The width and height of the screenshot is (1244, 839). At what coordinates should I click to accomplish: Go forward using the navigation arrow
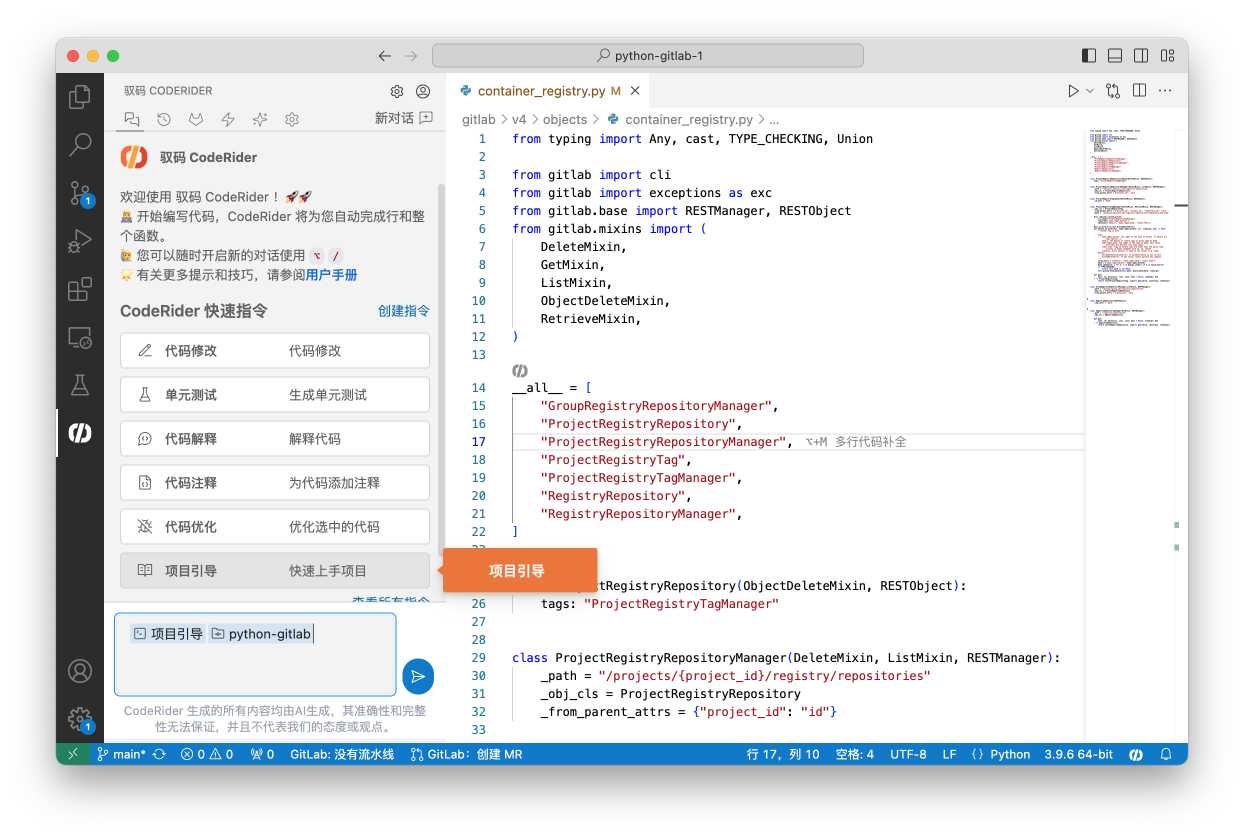click(x=411, y=56)
